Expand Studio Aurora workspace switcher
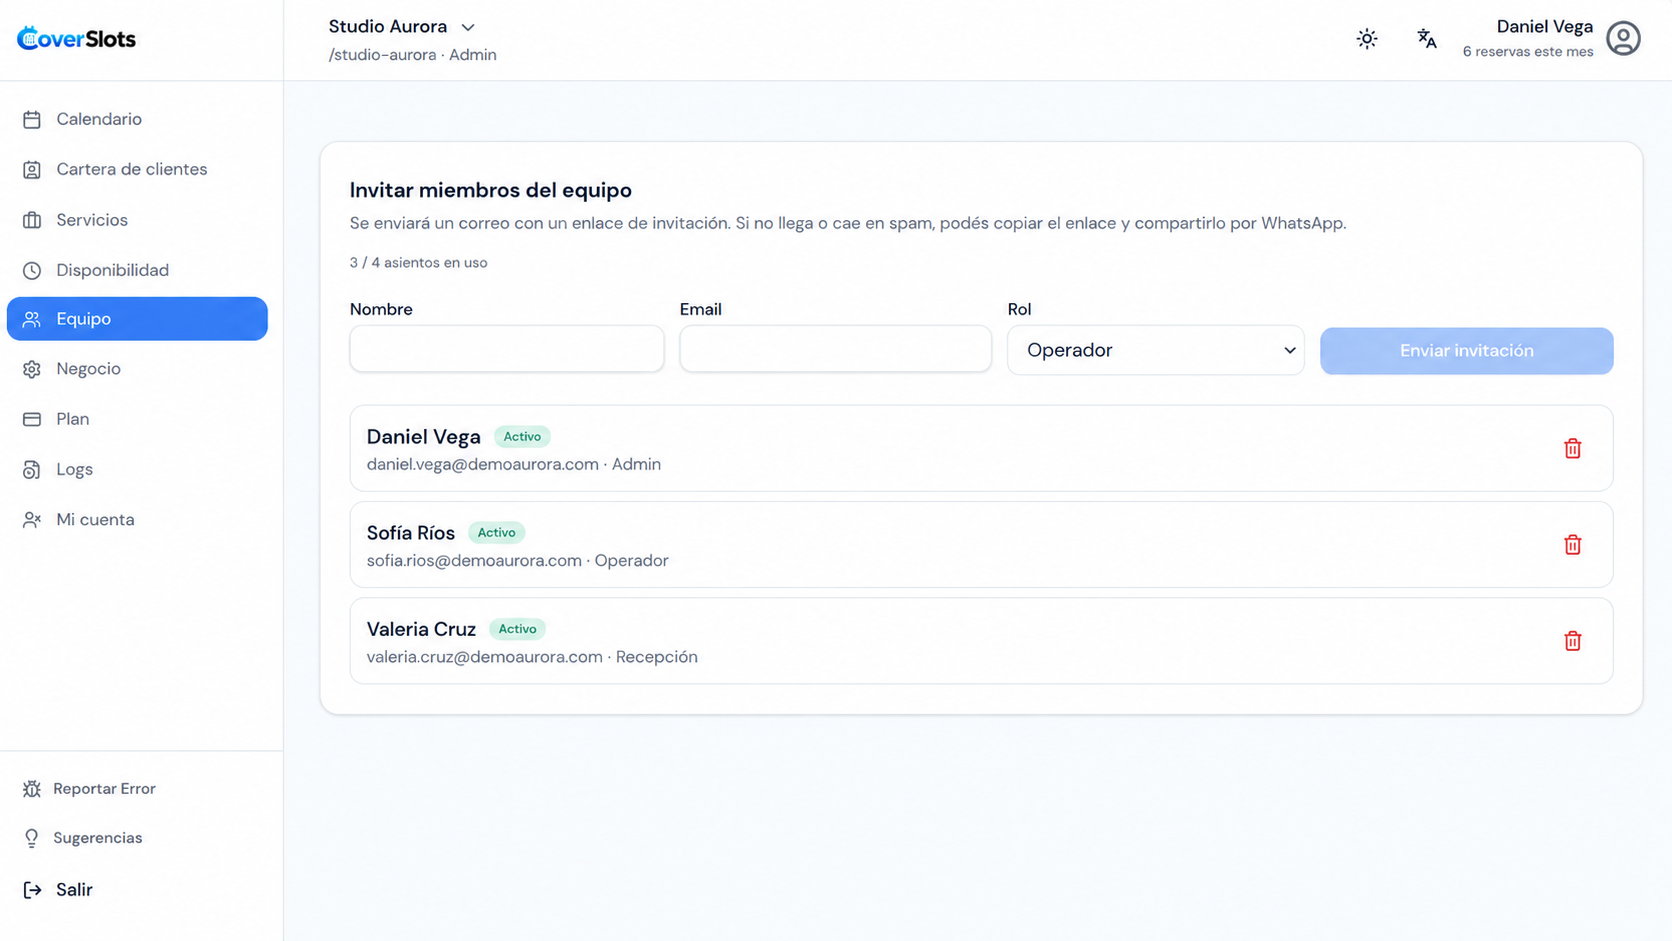Image resolution: width=1672 pixels, height=941 pixels. pos(402,27)
